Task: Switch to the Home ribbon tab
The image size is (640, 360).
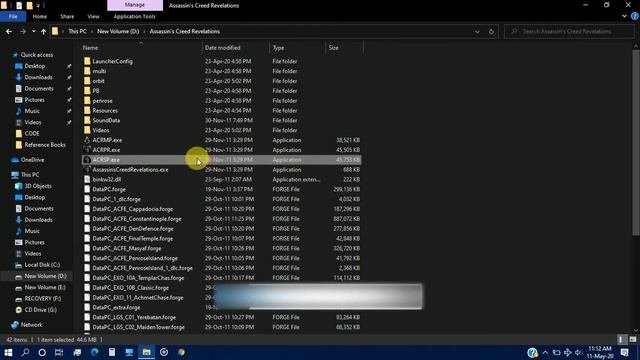Action: point(40,16)
